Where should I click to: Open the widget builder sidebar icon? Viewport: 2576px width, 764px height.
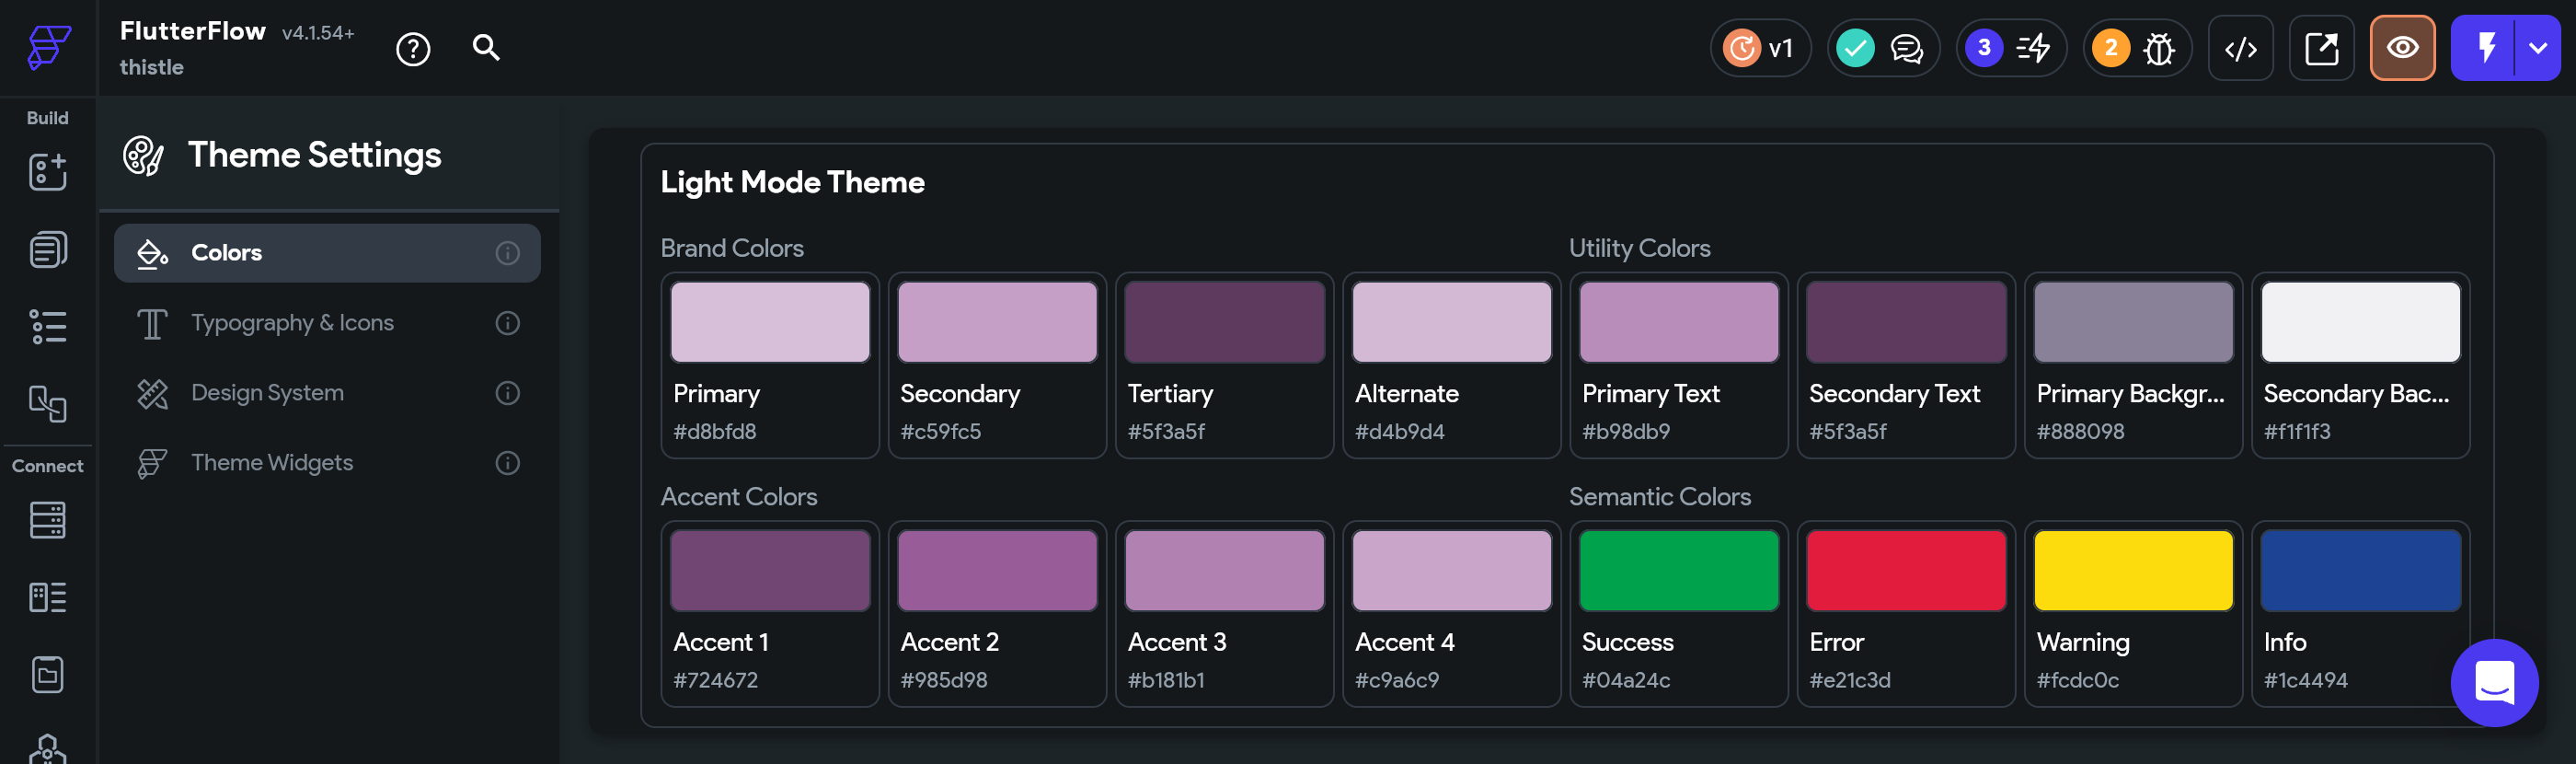pyautogui.click(x=48, y=171)
